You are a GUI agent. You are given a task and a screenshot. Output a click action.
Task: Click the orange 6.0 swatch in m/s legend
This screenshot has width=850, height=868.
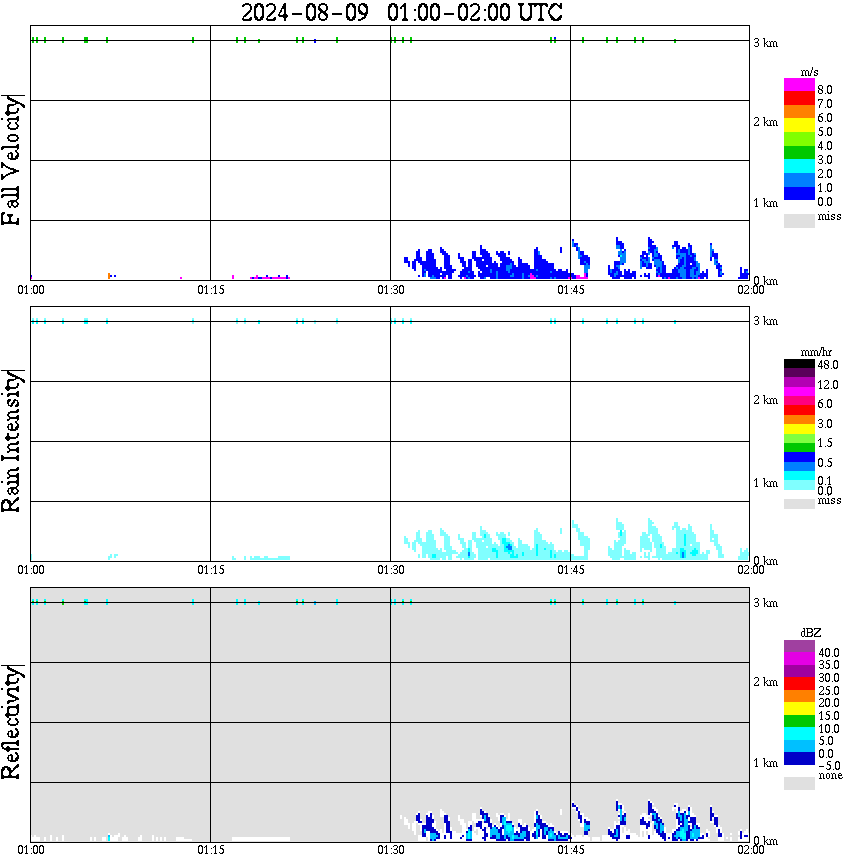pos(799,112)
